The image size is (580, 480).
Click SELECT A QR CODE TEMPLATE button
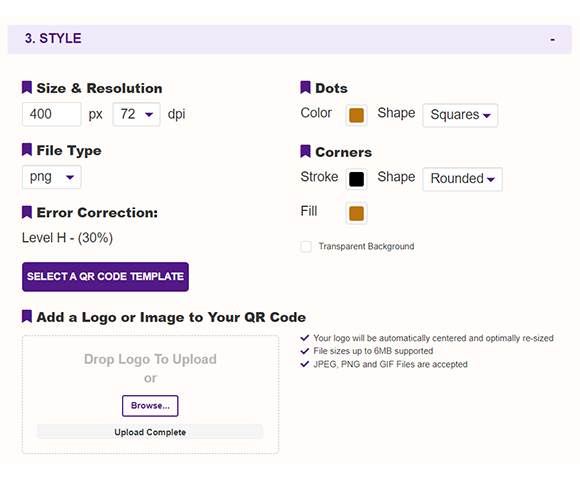[105, 277]
